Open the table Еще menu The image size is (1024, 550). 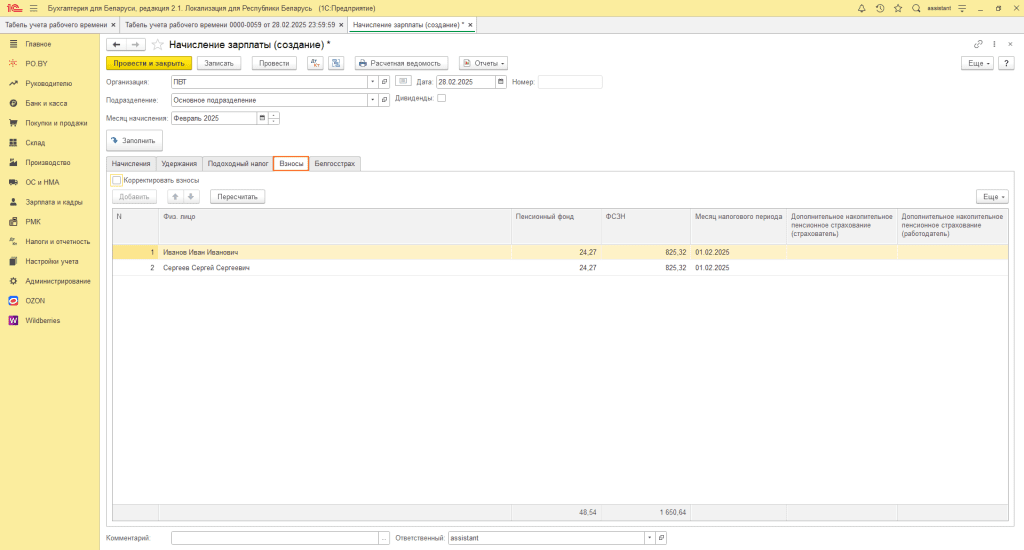(x=992, y=197)
